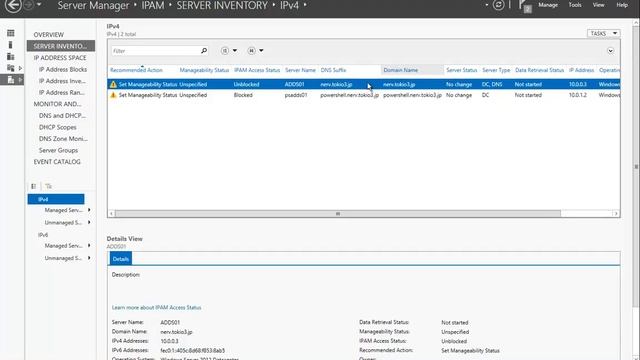Viewport: 640px width, 360px height.
Task: Sort by IPAM Access Status column
Action: (257, 70)
